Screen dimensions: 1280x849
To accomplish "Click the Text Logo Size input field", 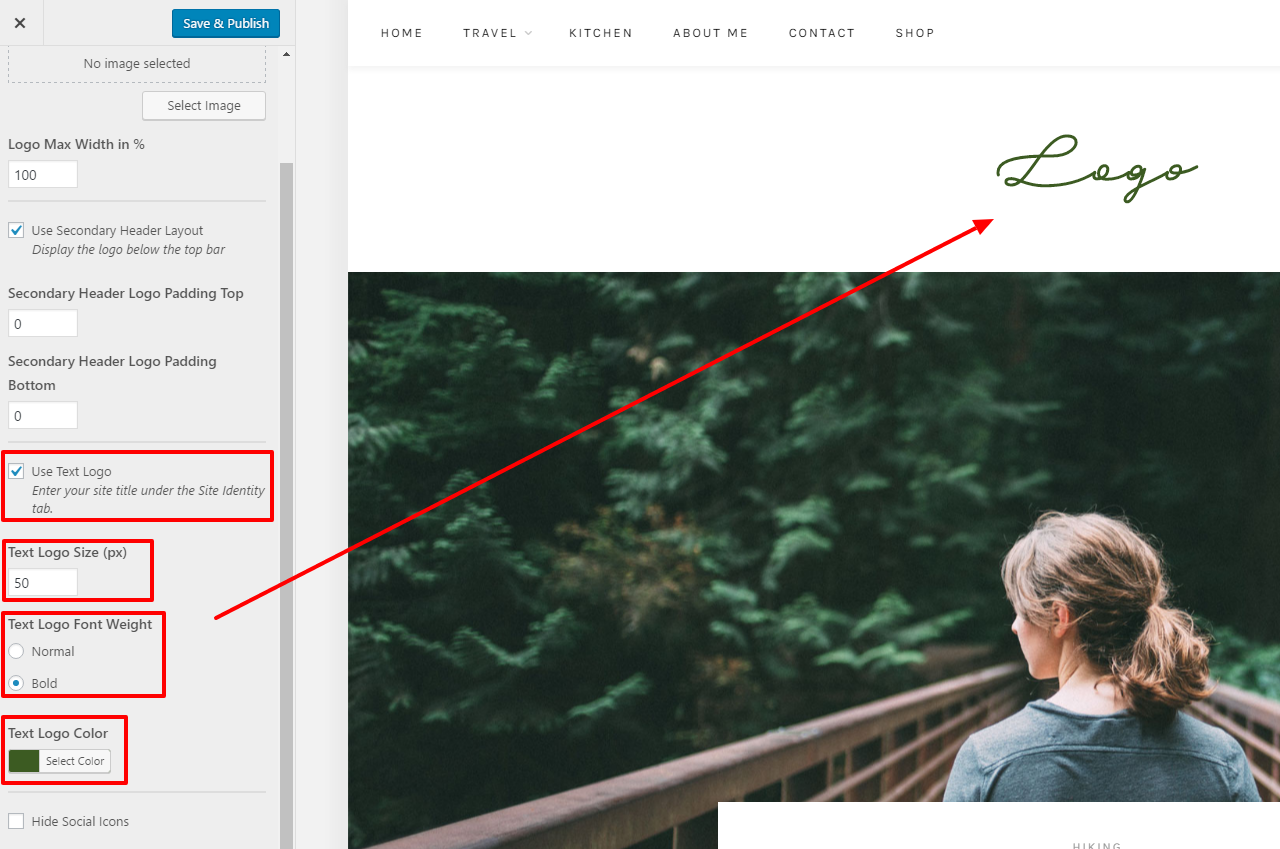I will [x=43, y=583].
